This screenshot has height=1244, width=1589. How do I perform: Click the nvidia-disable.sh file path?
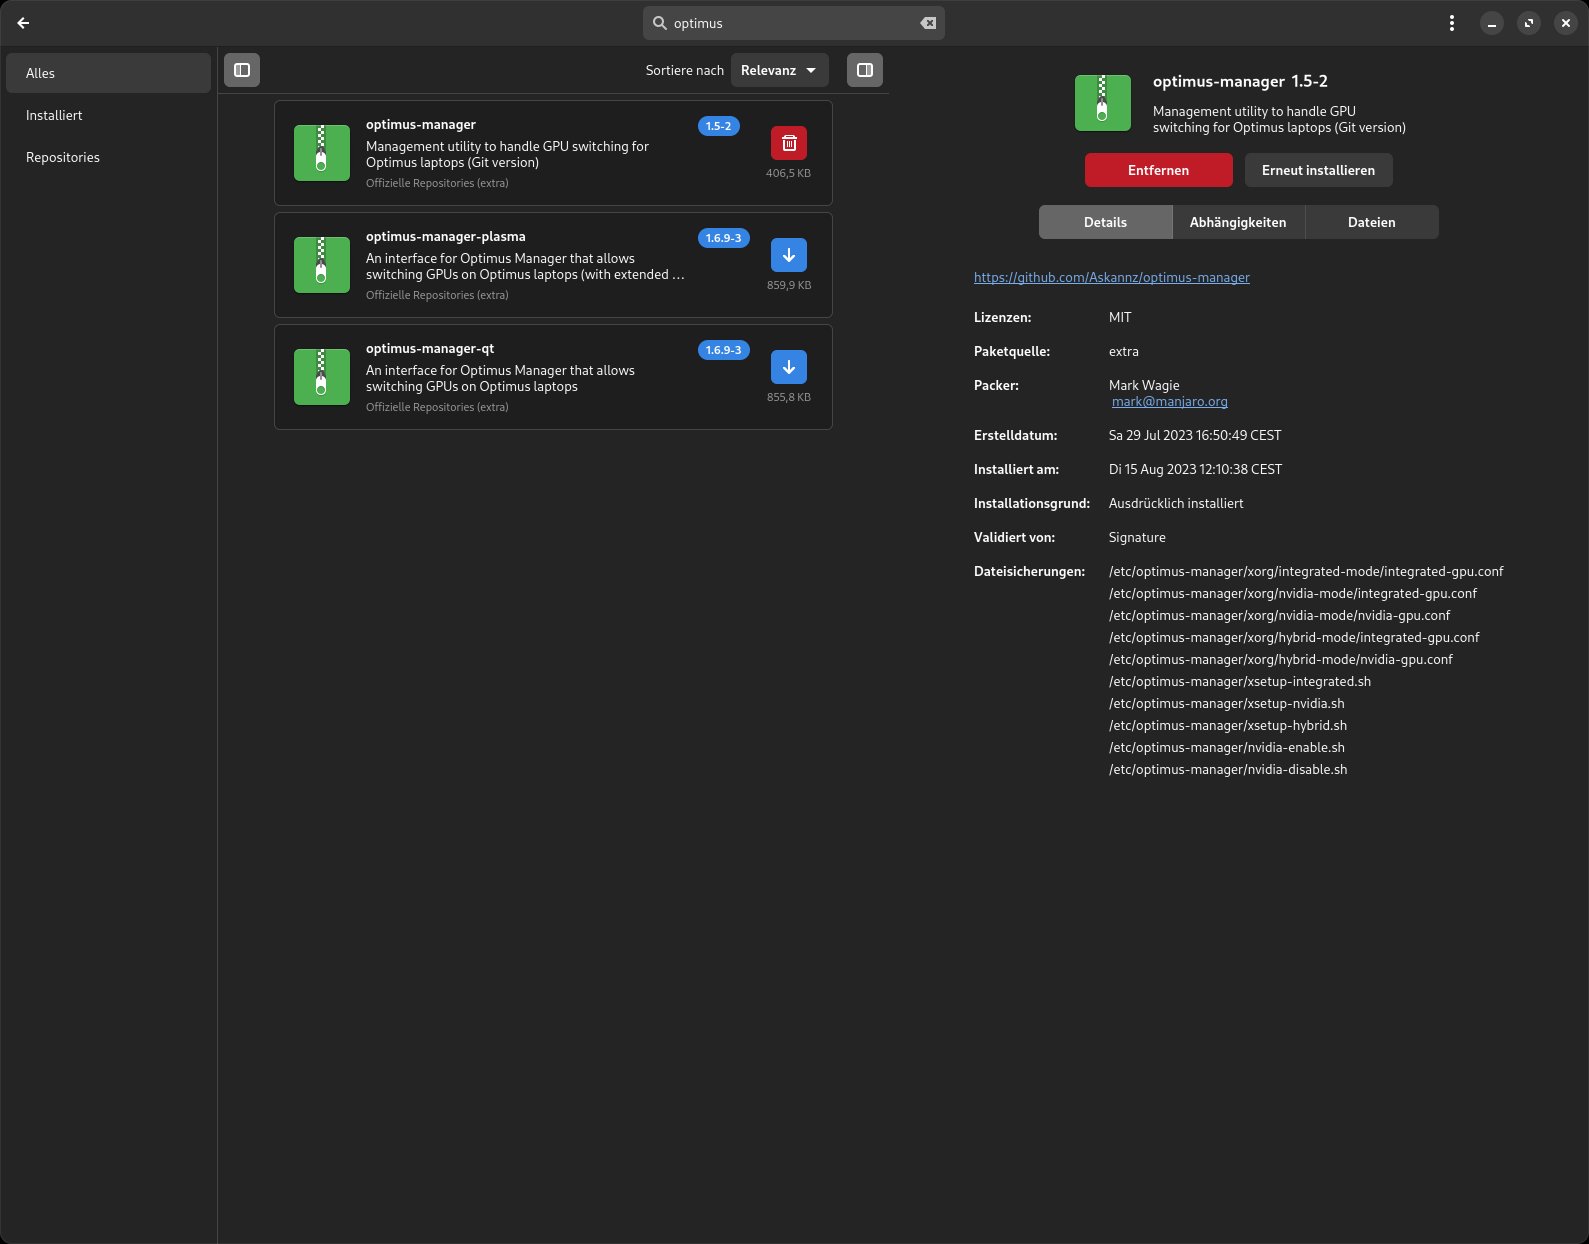point(1228,769)
